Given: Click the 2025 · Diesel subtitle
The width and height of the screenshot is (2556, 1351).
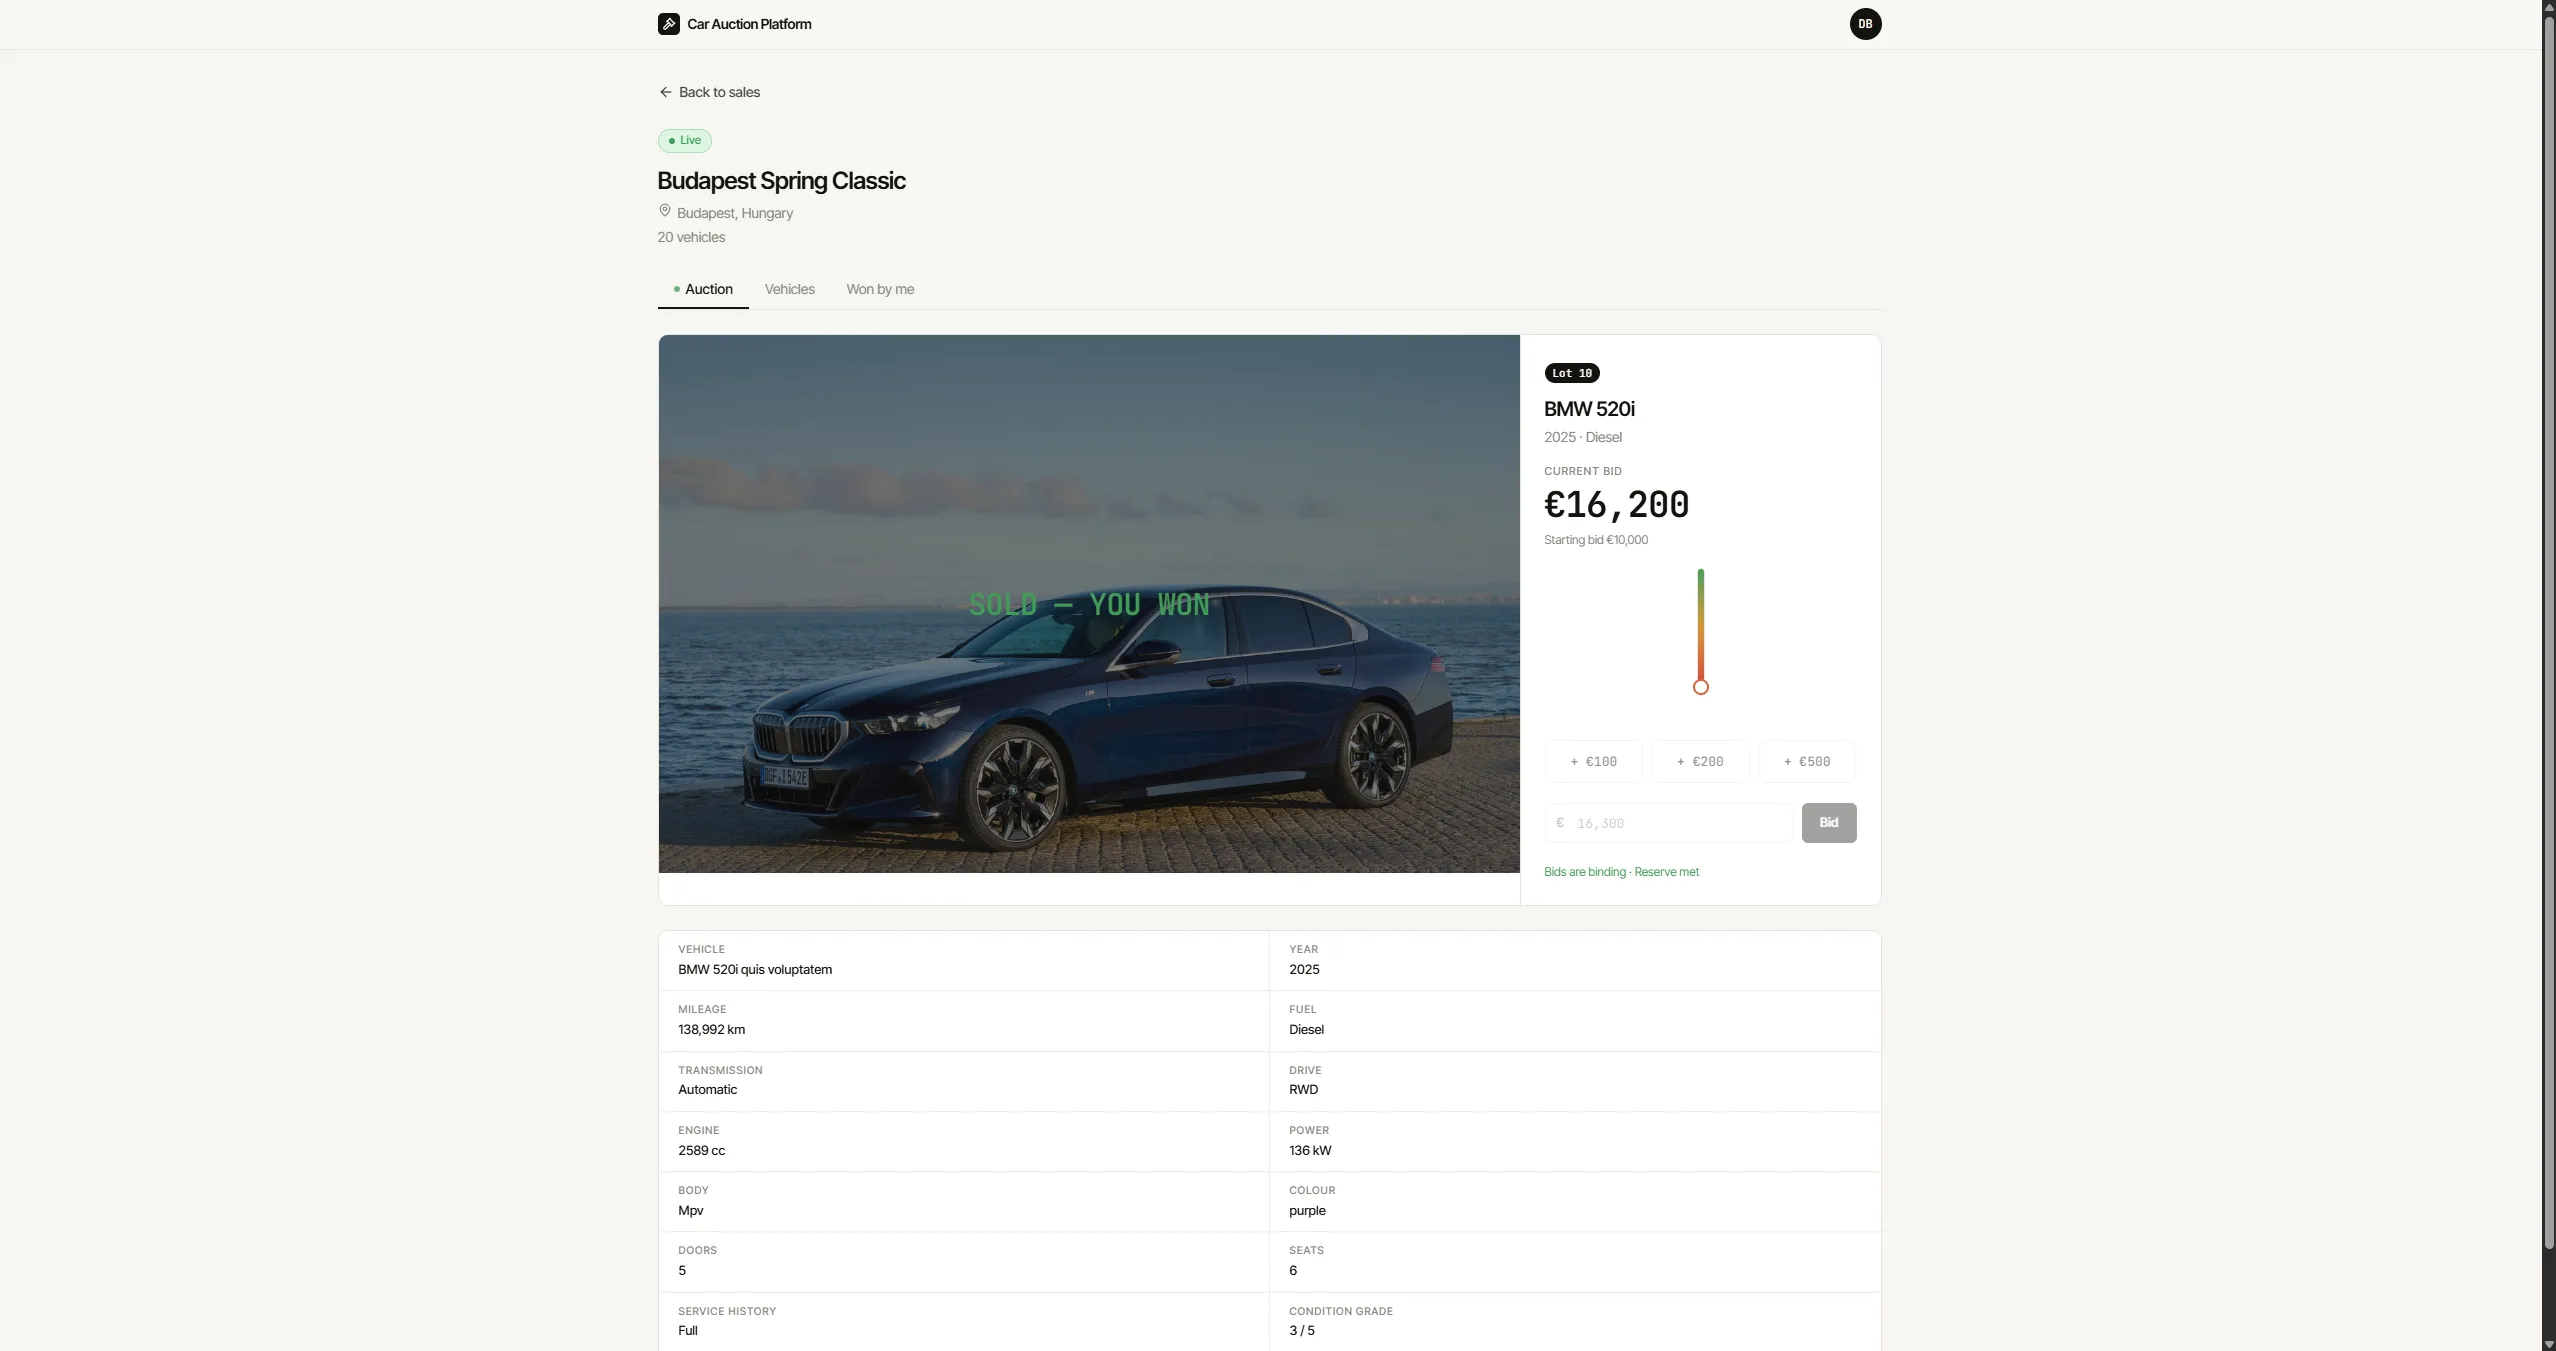Looking at the screenshot, I should [x=1583, y=438].
